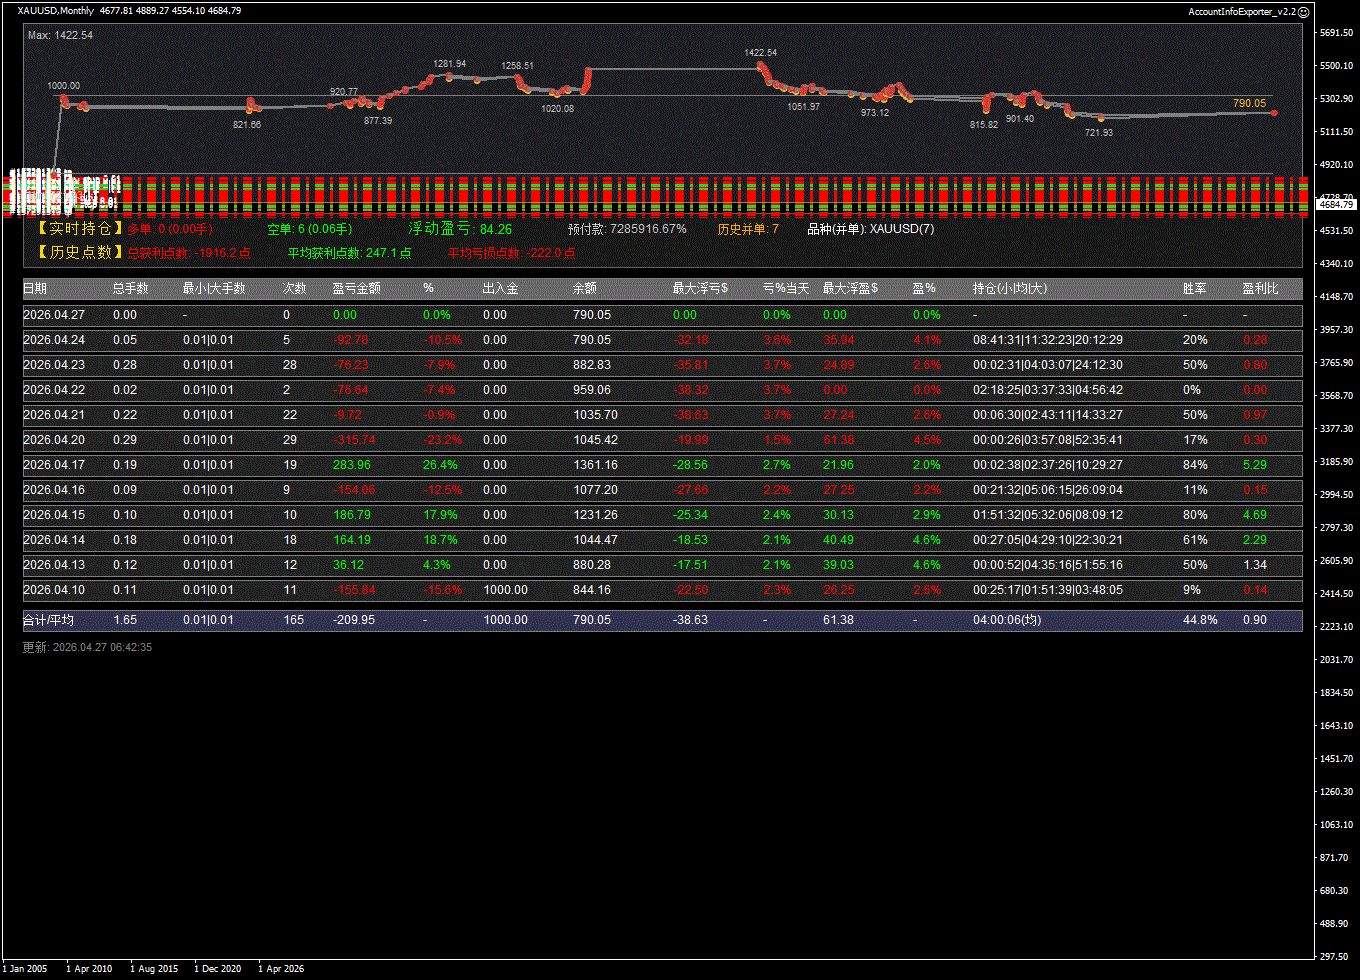Click the 盈利比 column header

point(1260,289)
